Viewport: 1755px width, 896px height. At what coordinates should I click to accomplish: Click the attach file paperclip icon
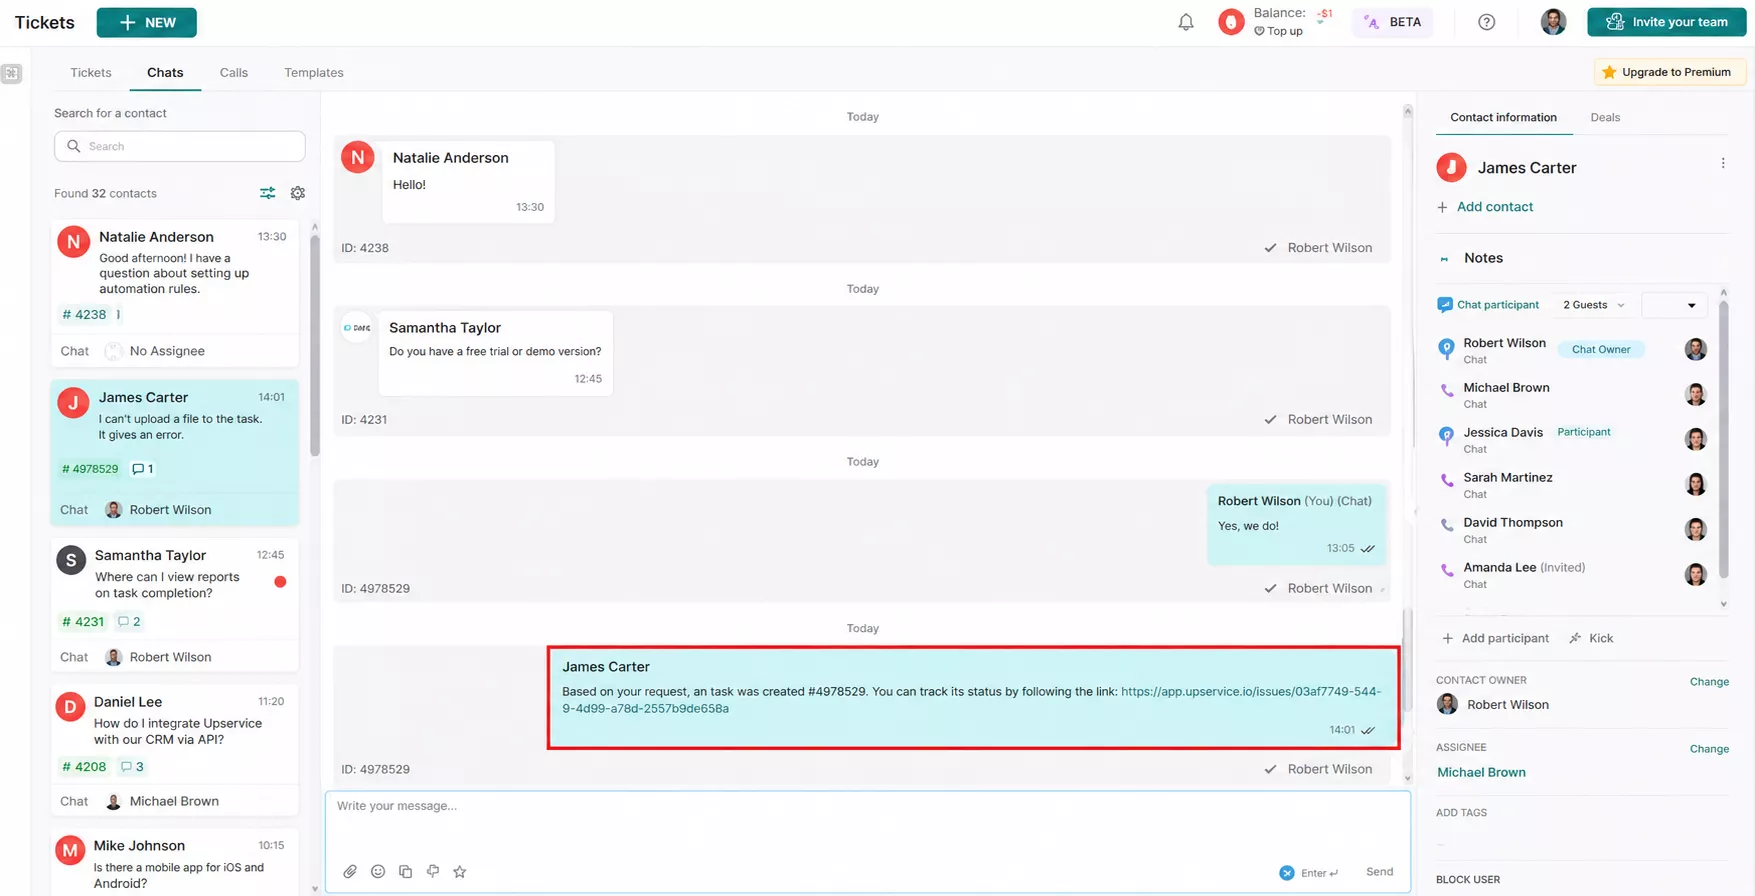click(x=350, y=872)
